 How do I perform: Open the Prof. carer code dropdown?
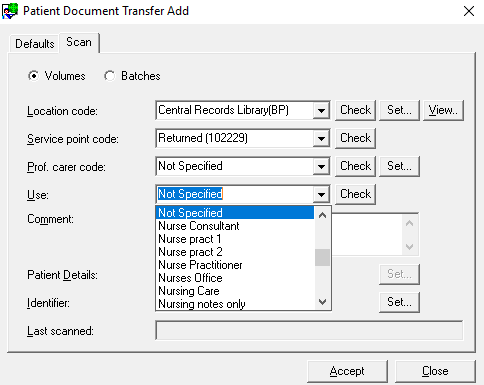(x=321, y=166)
